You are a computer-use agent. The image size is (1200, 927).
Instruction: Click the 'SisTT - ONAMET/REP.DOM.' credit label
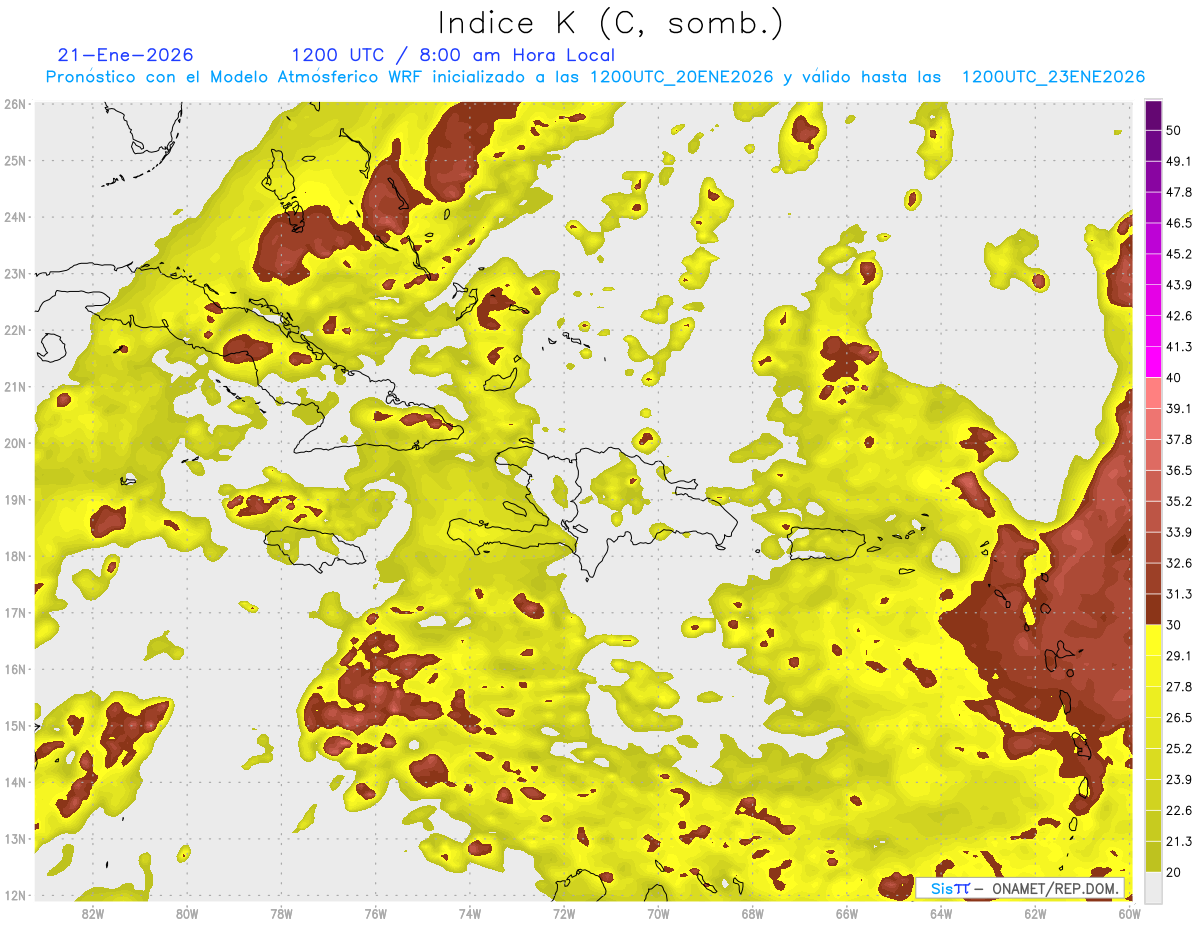click(x=1020, y=888)
